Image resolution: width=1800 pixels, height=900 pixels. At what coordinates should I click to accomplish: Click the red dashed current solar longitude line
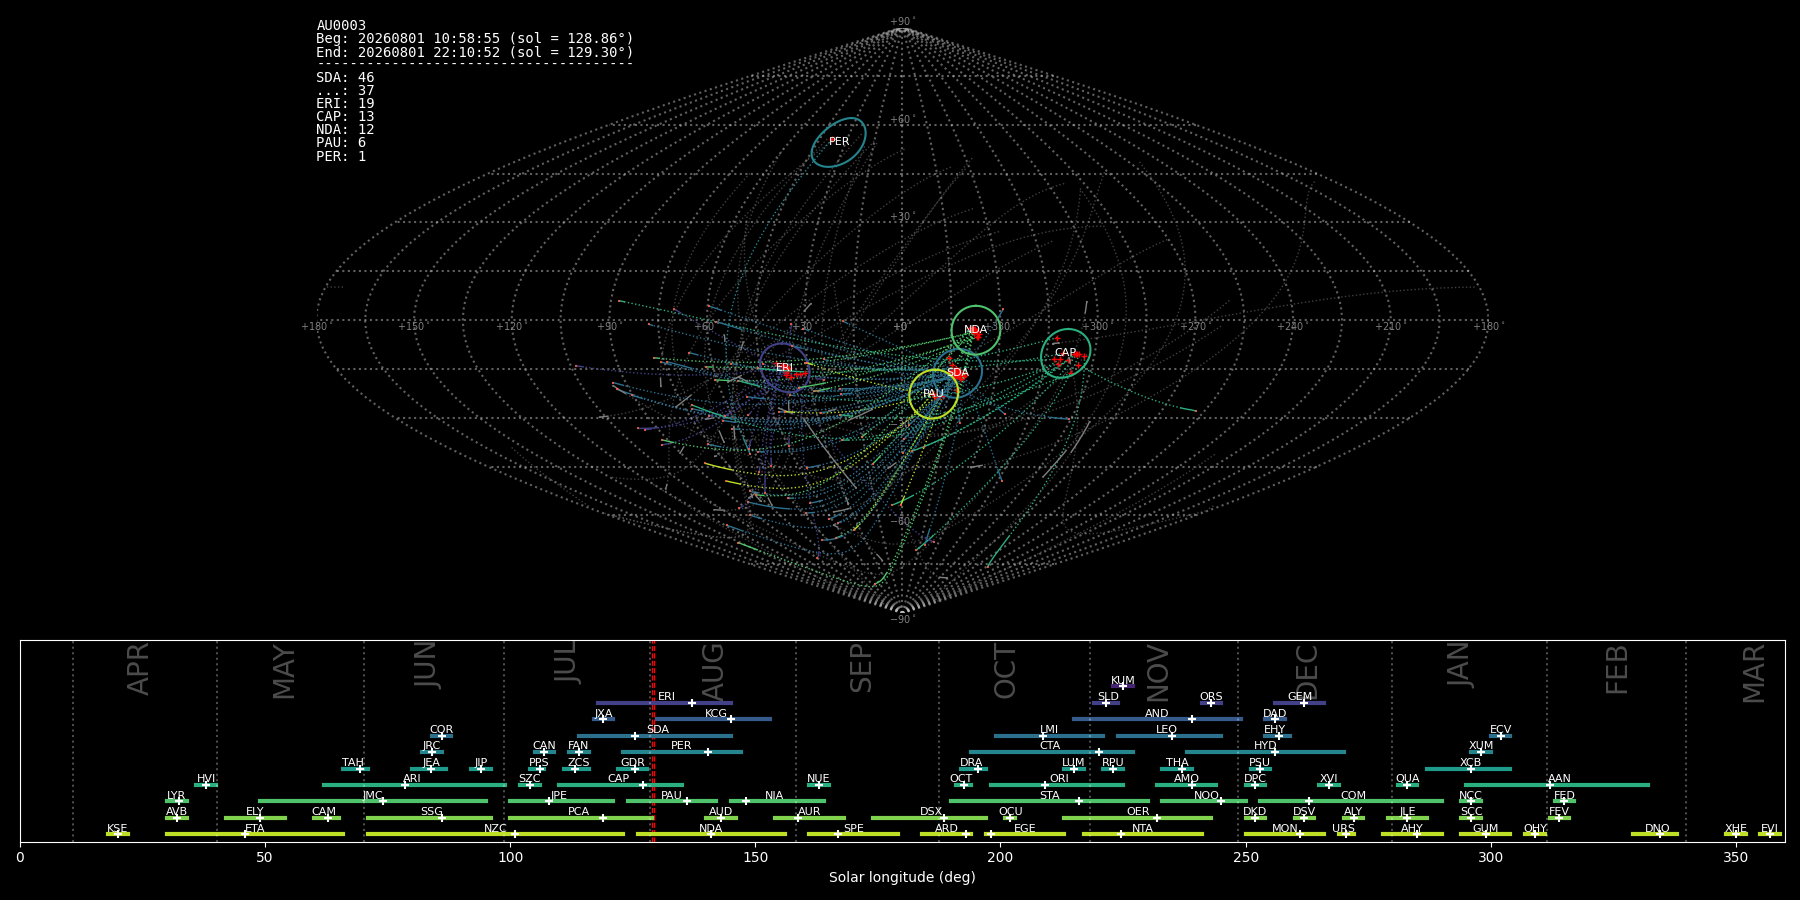(653, 740)
